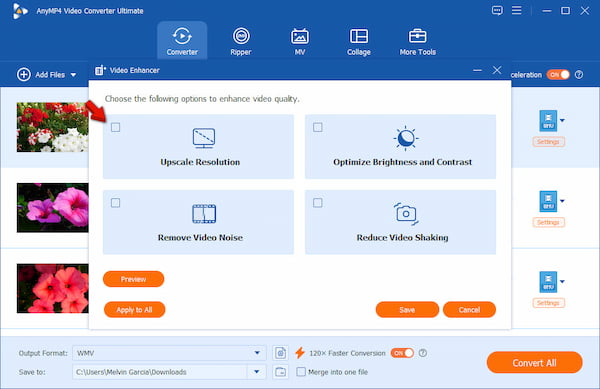Open Settings for the first video

[x=548, y=142]
